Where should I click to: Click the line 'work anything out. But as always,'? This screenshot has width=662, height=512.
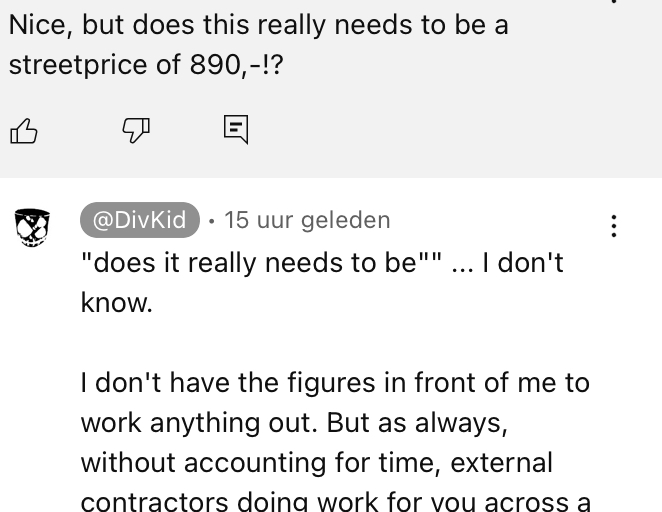click(x=294, y=423)
